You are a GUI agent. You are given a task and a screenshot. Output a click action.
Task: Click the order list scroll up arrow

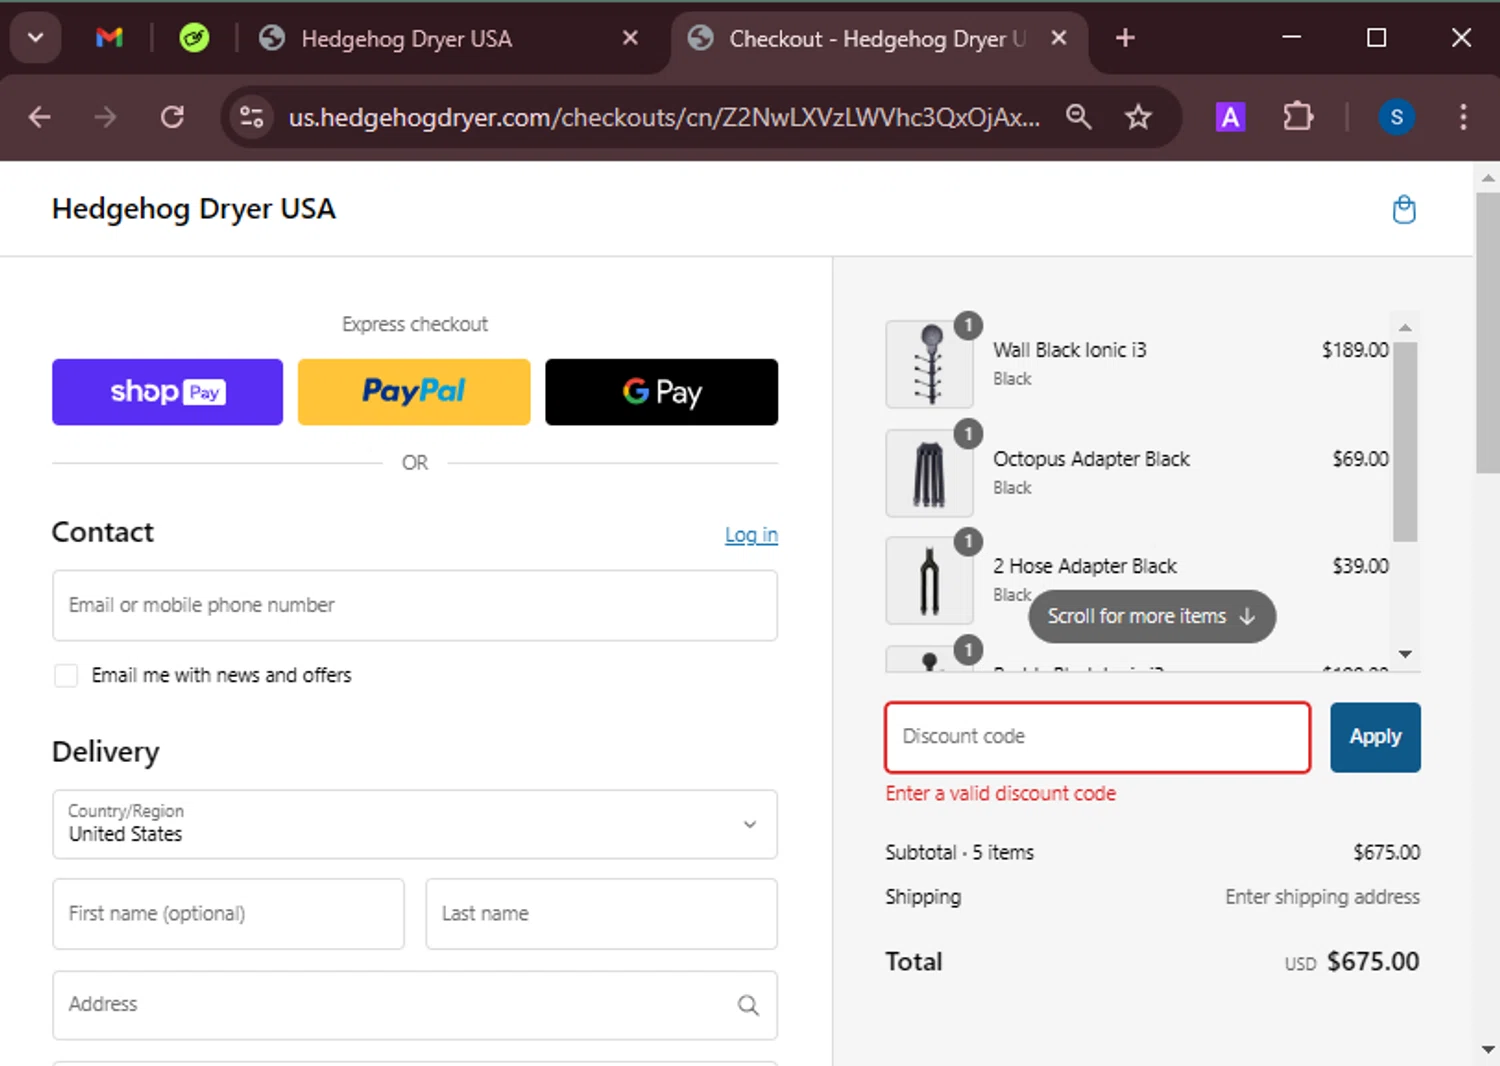pyautogui.click(x=1405, y=327)
